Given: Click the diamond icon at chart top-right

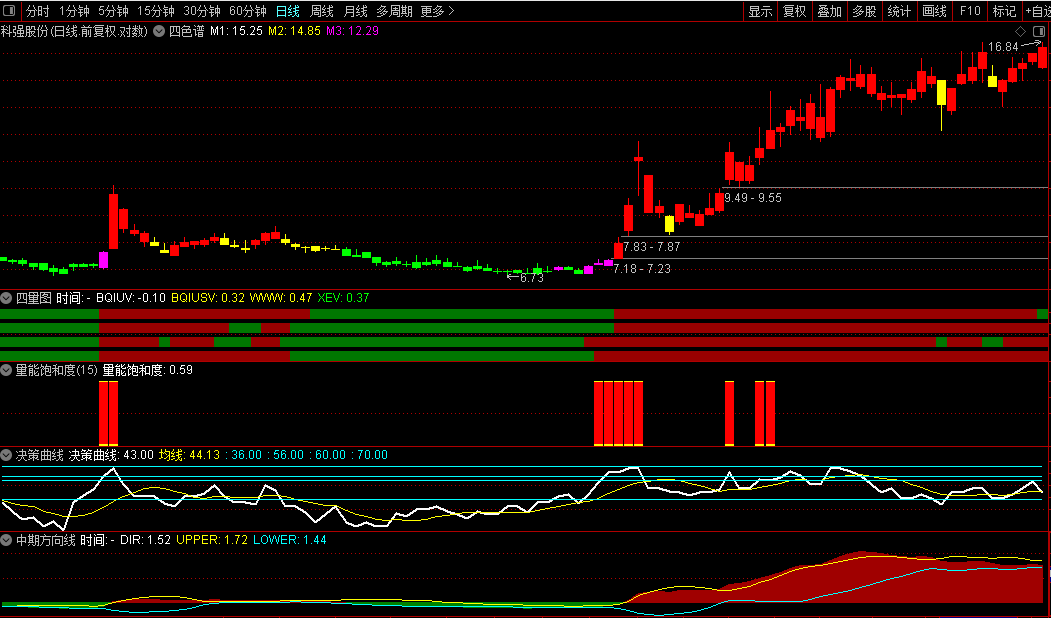Looking at the screenshot, I should click(1020, 31).
